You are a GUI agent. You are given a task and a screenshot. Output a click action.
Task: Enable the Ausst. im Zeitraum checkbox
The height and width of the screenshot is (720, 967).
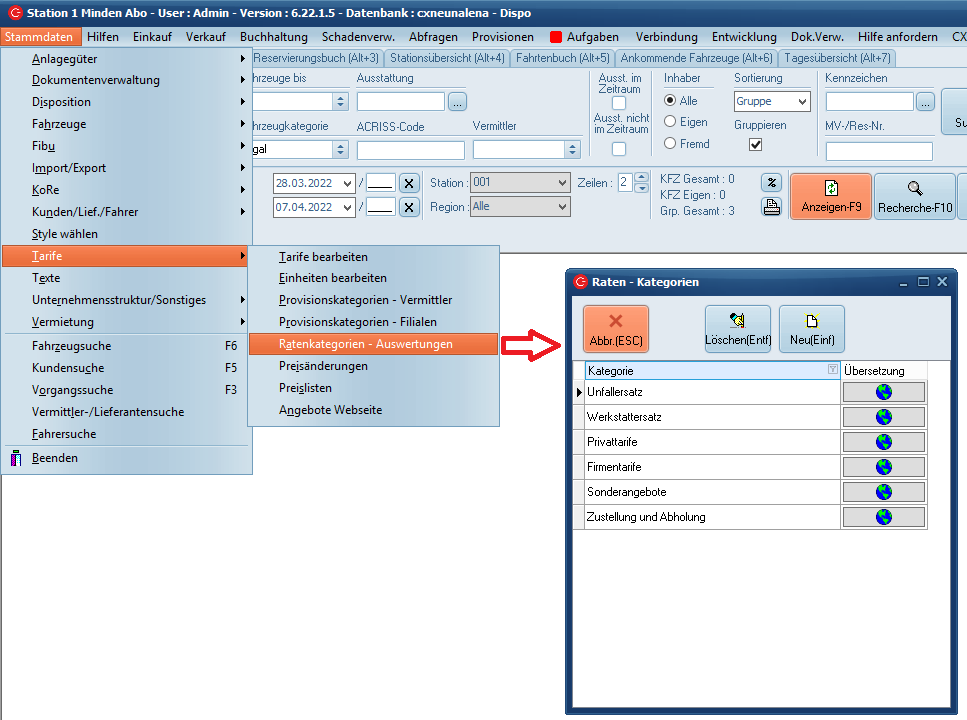[619, 103]
